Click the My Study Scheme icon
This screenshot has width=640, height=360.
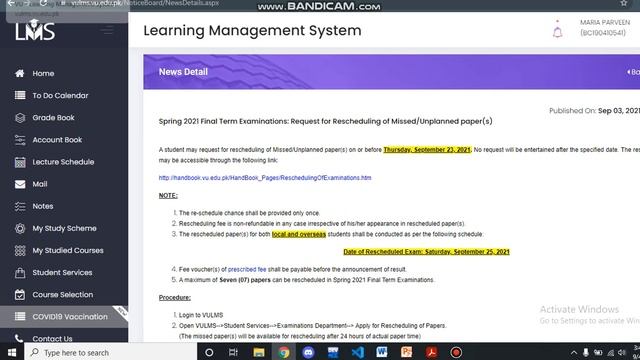[20, 229]
